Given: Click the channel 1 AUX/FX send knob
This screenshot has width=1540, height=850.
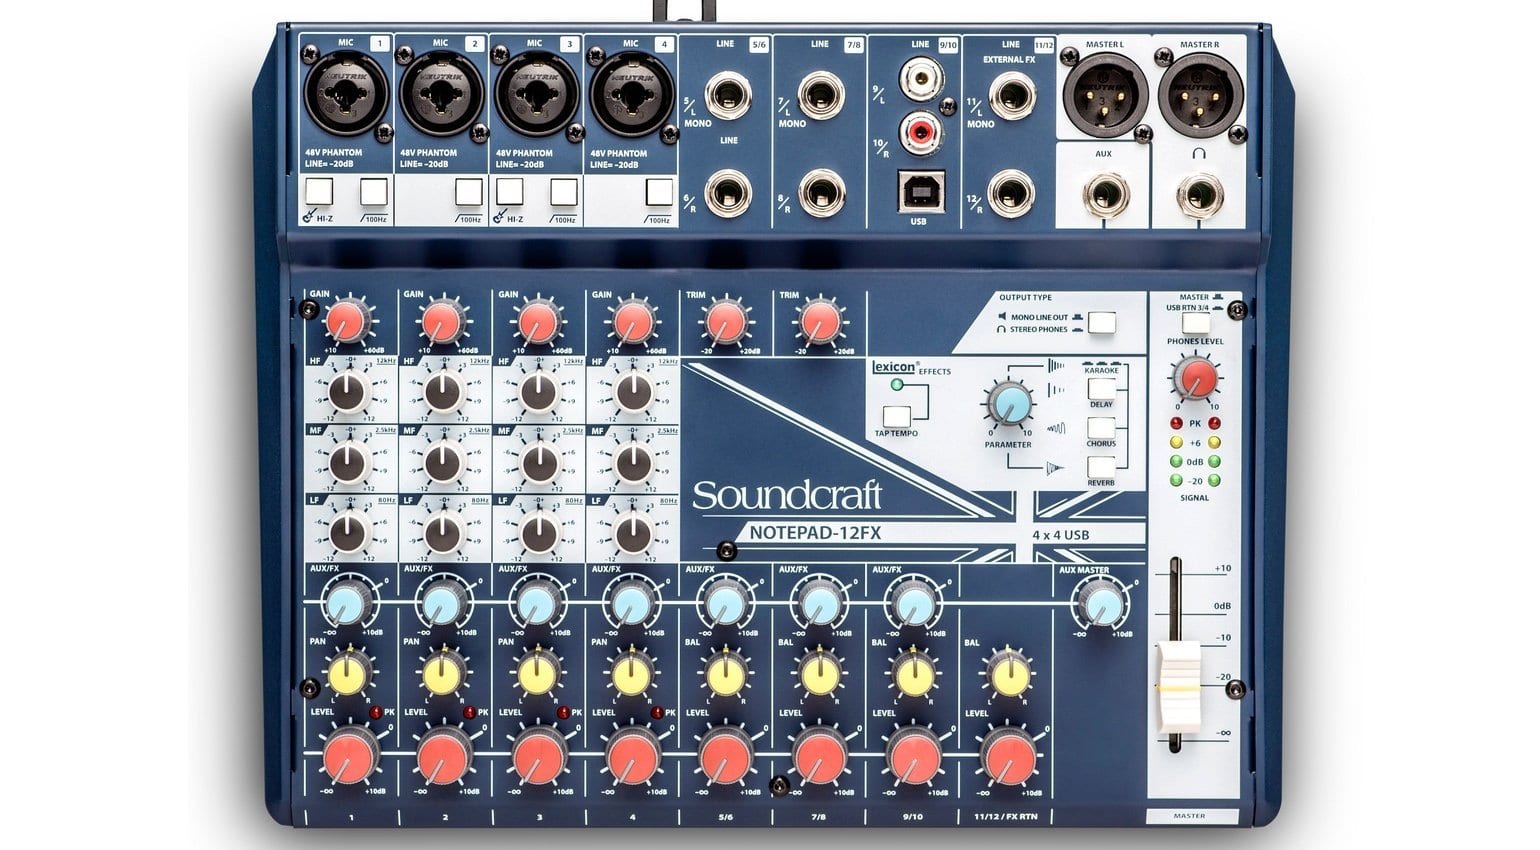Looking at the screenshot, I should (x=346, y=606).
